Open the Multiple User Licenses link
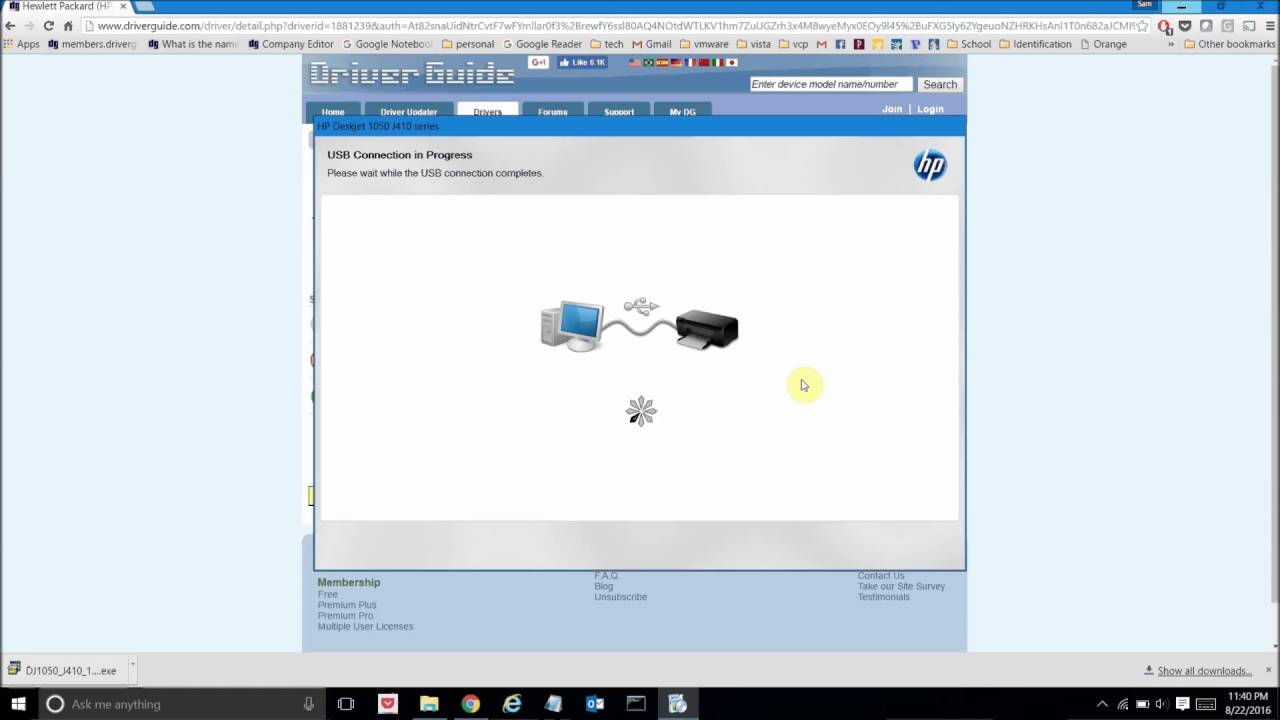The height and width of the screenshot is (720, 1280). tap(365, 626)
